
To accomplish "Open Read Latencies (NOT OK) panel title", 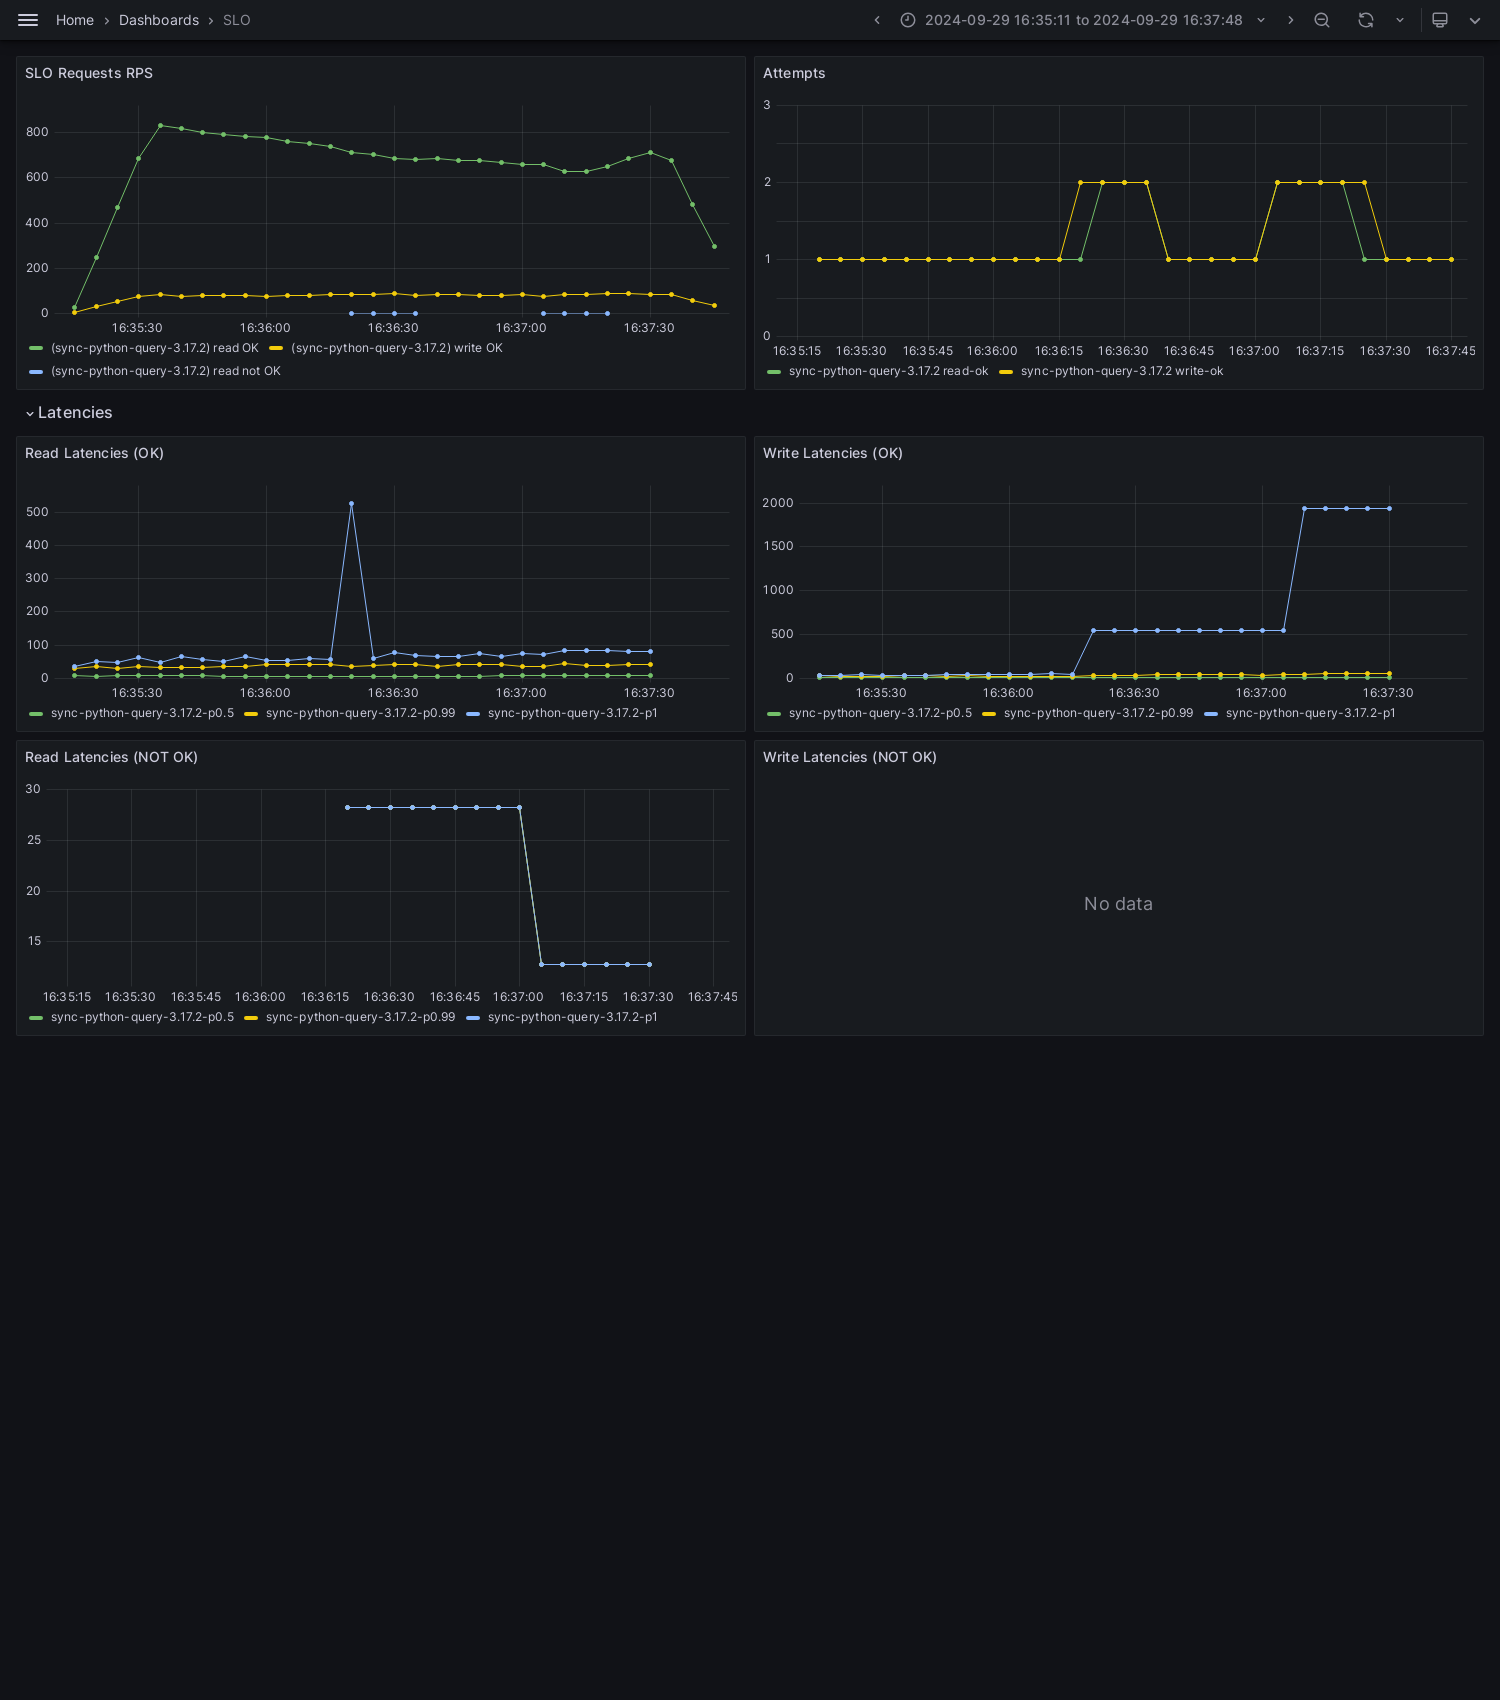I will (x=111, y=757).
